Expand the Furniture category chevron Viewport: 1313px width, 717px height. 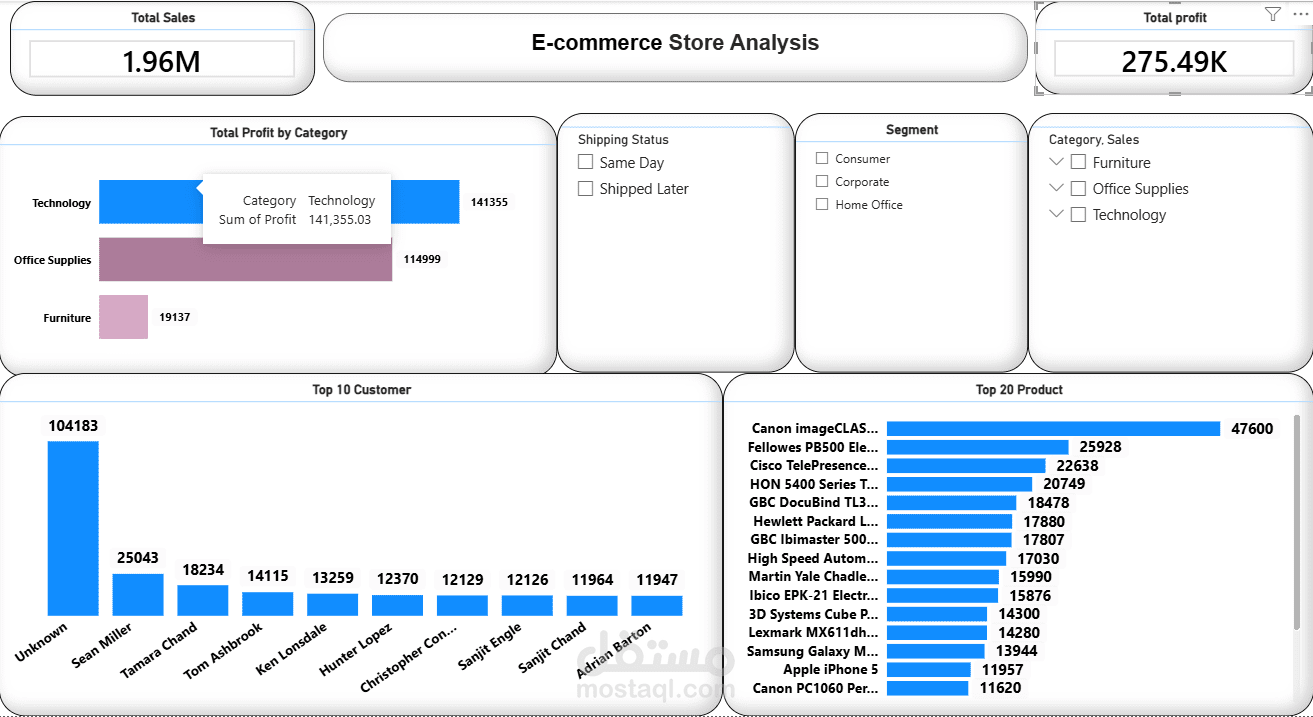coord(1057,162)
